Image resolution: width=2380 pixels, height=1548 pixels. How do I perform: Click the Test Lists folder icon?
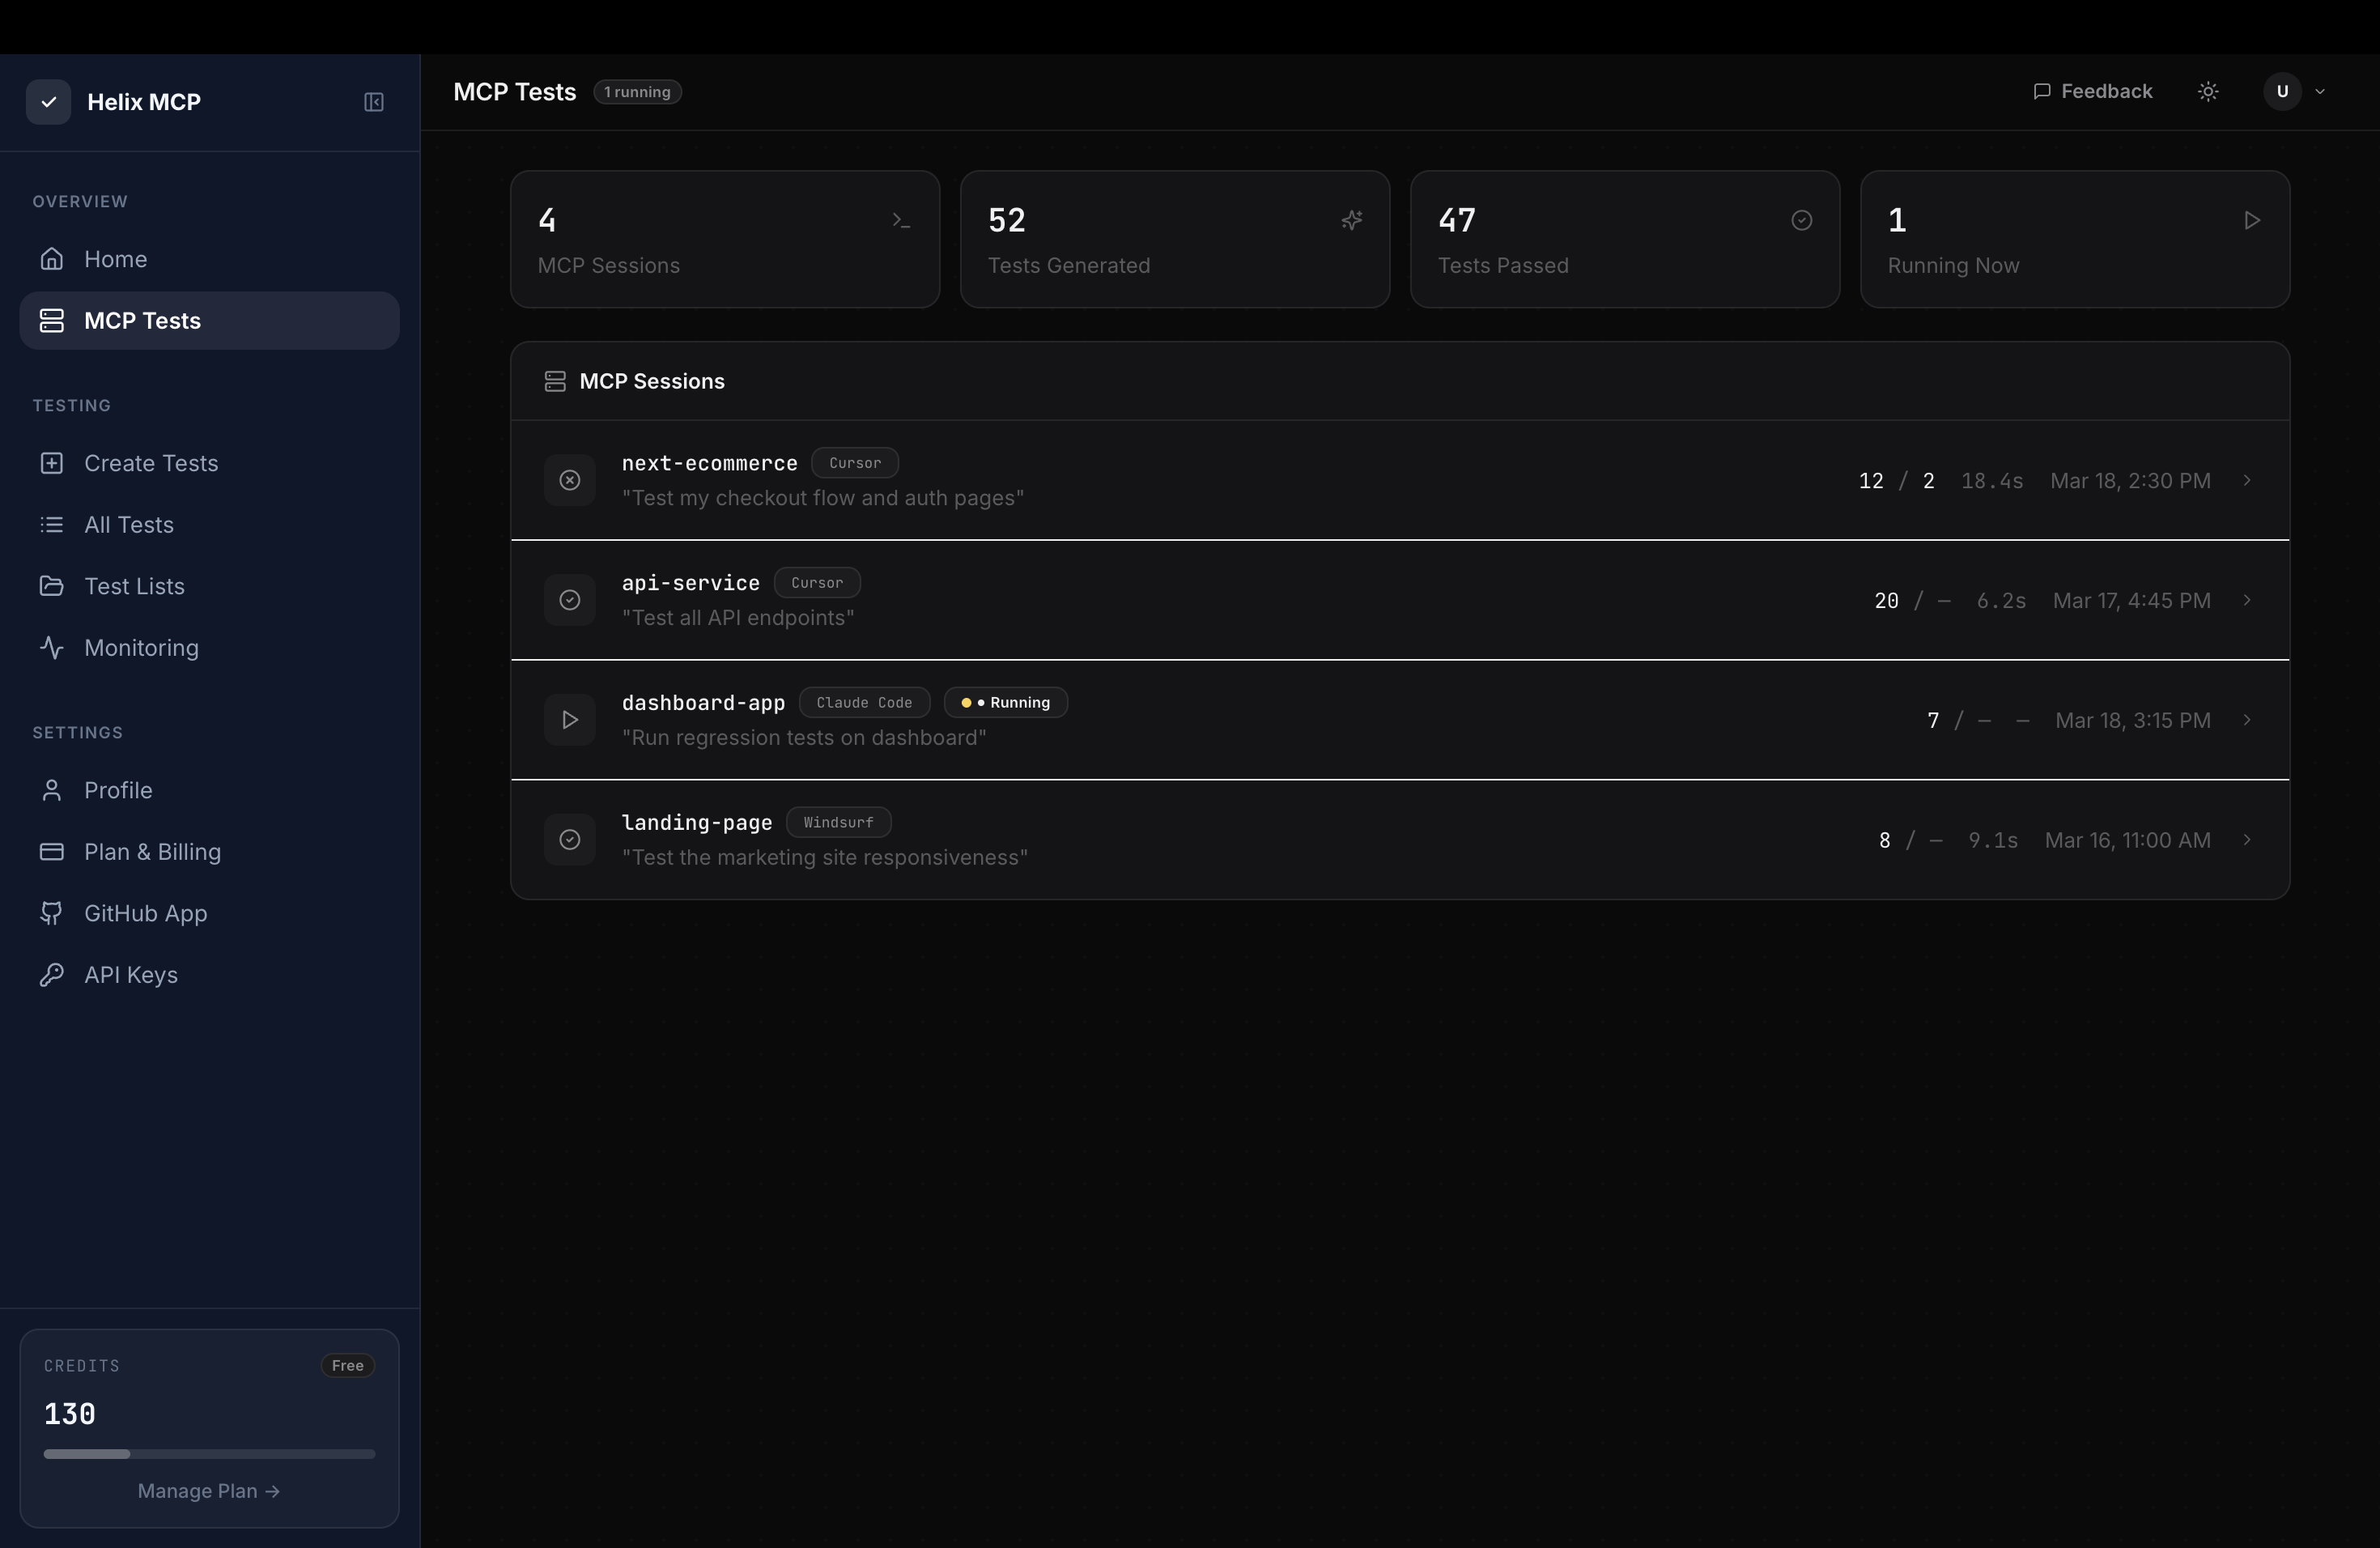point(52,586)
